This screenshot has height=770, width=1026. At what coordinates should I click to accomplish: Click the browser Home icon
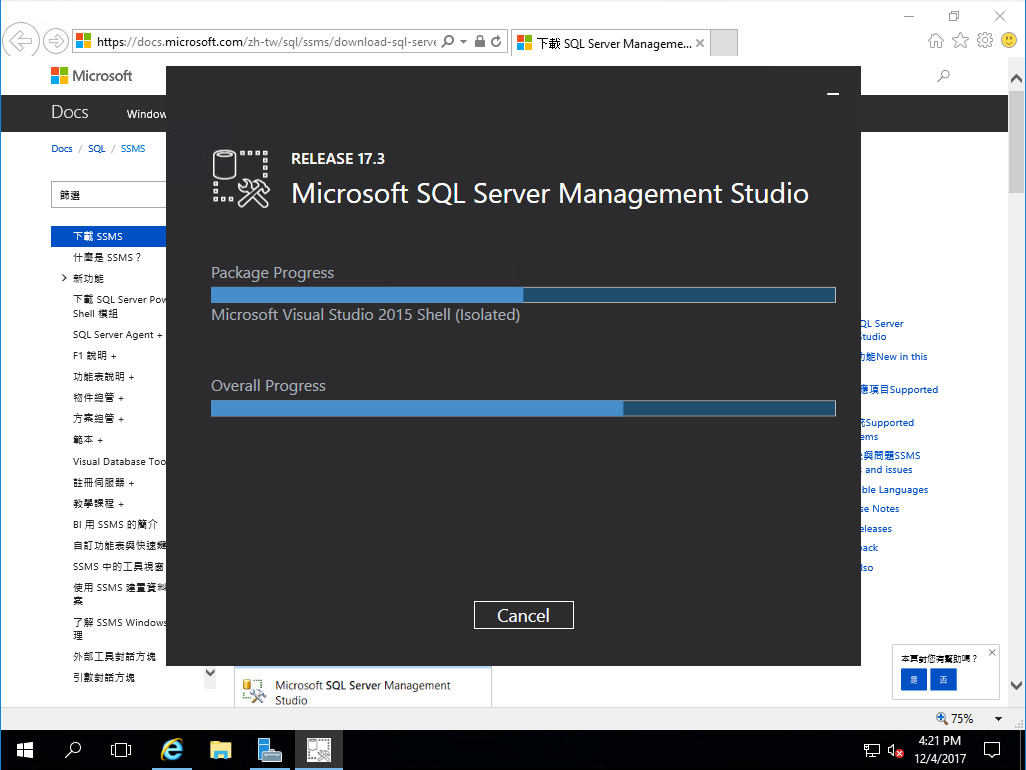coord(936,40)
